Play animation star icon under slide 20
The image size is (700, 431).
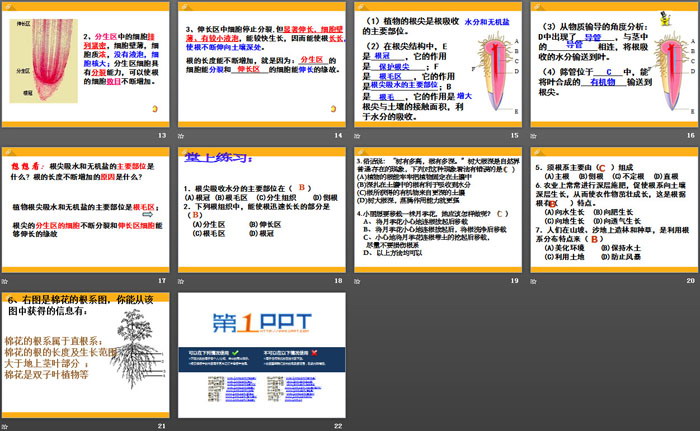(x=533, y=281)
